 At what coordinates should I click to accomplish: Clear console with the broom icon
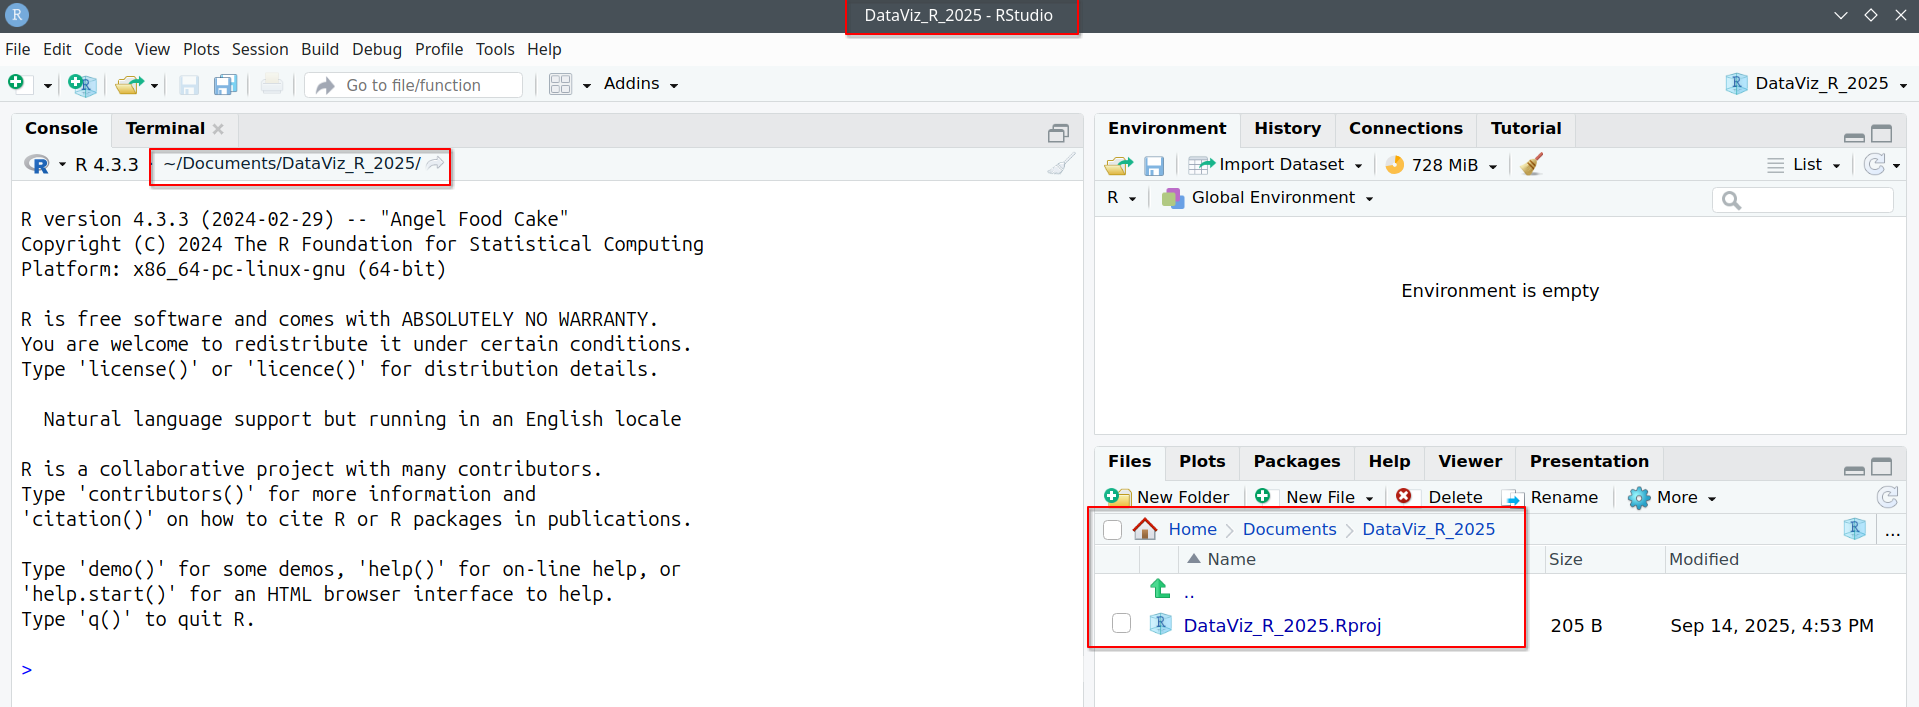(1061, 164)
